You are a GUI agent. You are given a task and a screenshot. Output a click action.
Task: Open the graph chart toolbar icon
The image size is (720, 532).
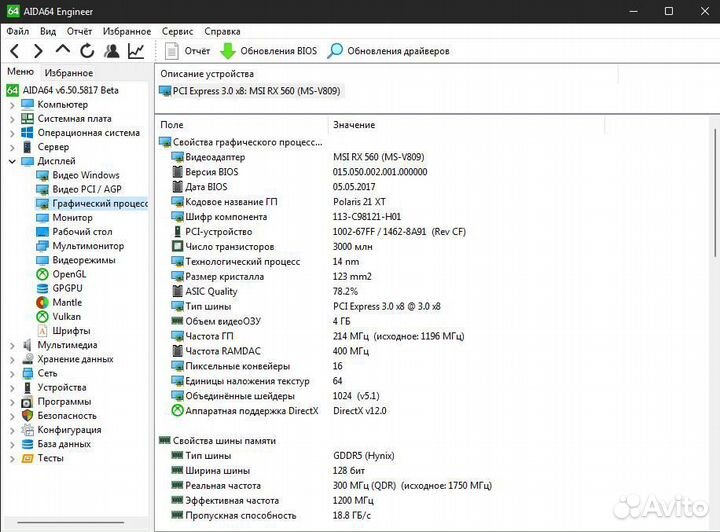(x=136, y=51)
